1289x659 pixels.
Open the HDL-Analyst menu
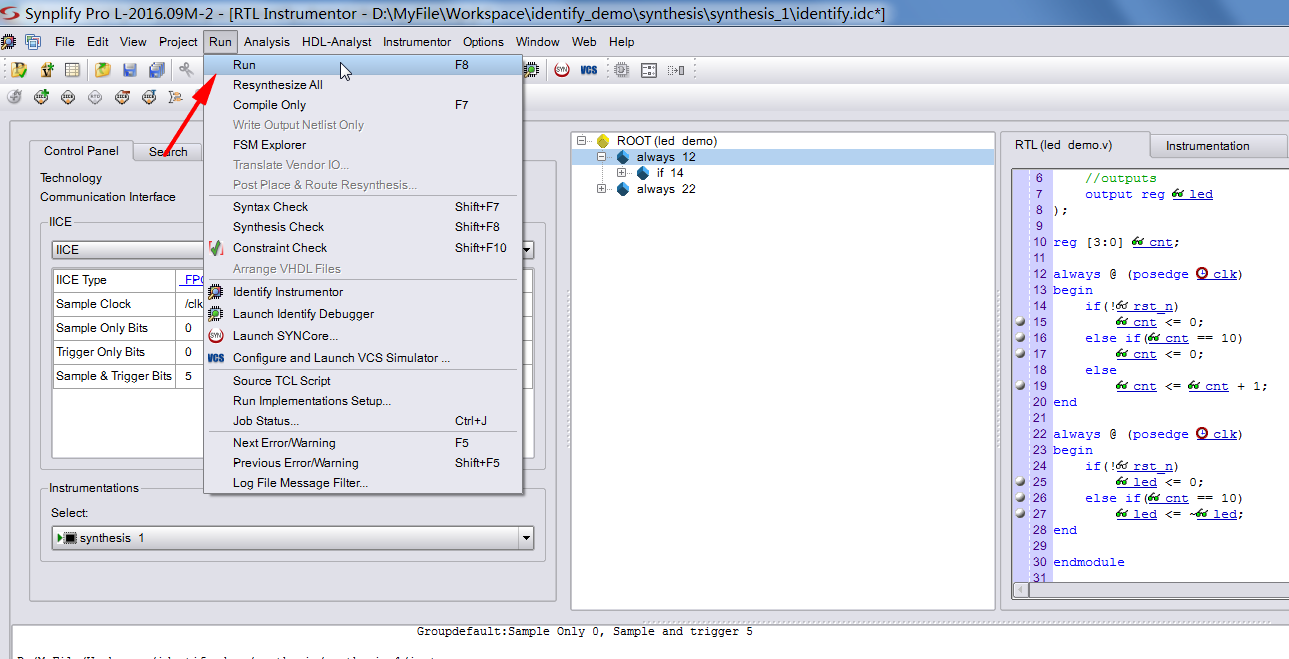(x=336, y=42)
